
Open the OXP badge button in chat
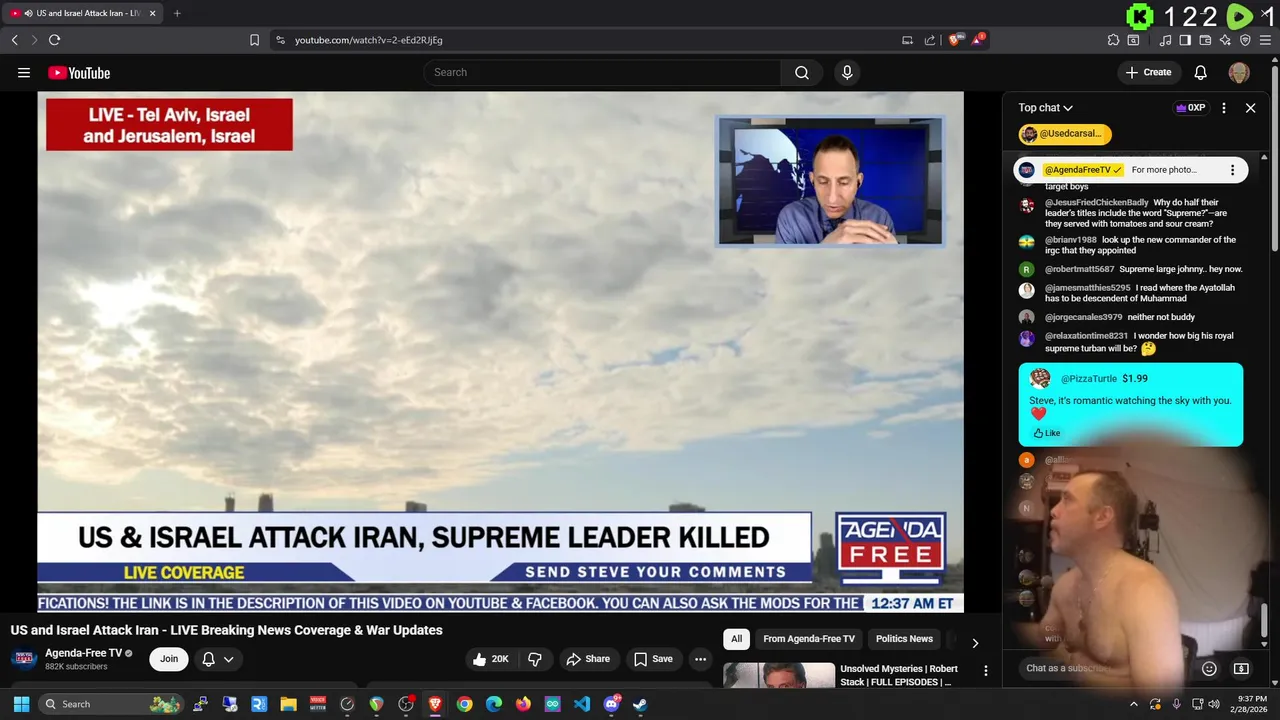[1190, 108]
